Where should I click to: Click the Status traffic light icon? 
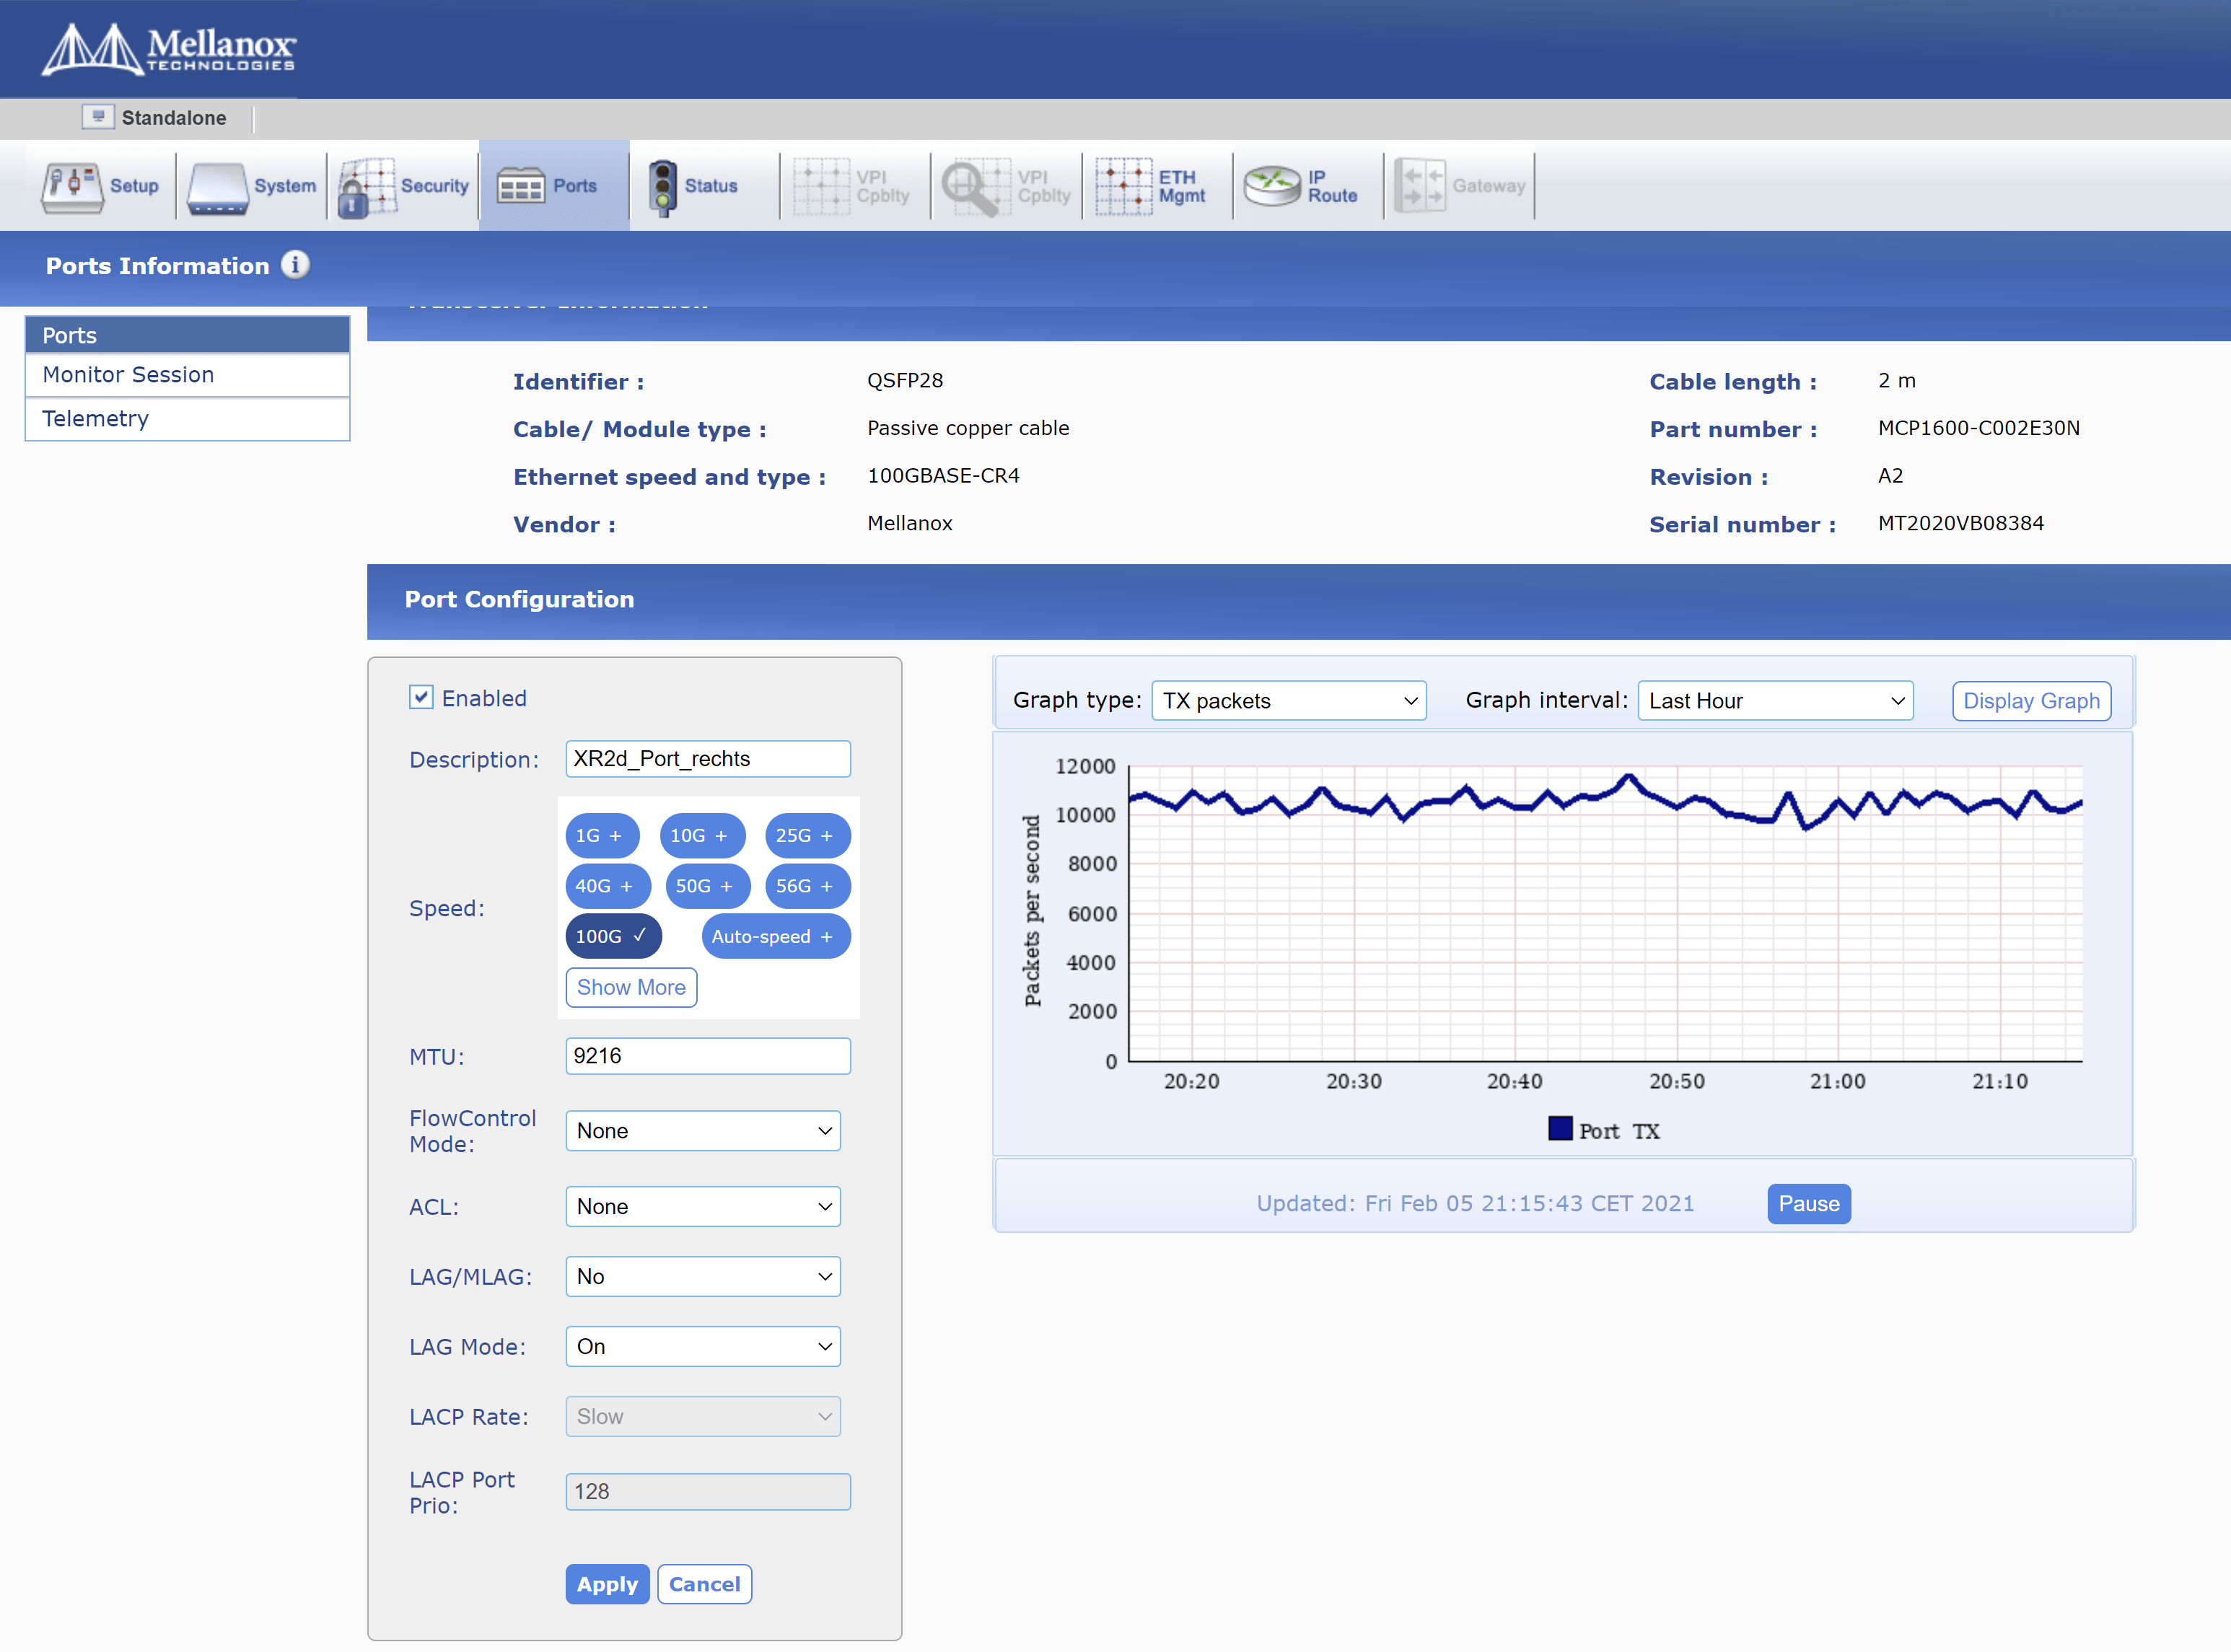(x=661, y=187)
